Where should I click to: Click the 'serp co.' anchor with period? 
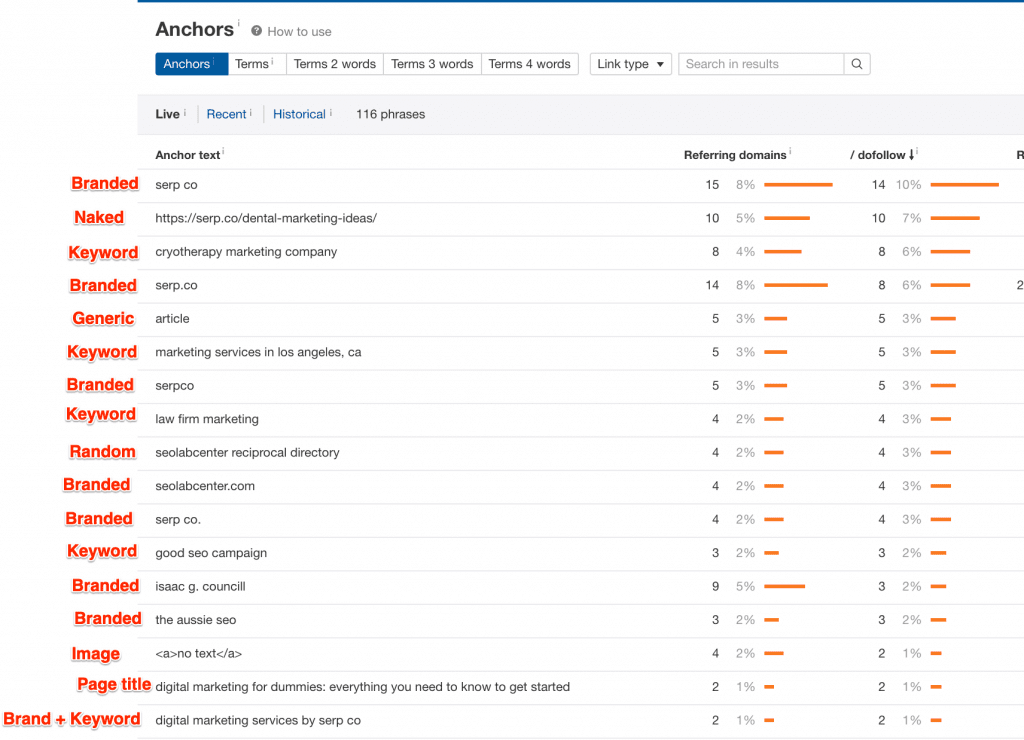[x=178, y=520]
